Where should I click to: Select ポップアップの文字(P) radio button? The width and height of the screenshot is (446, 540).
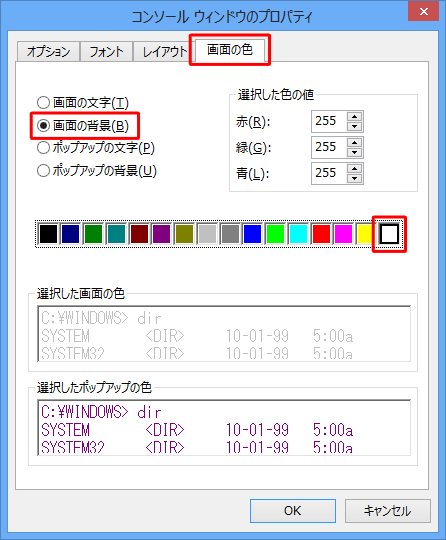coord(96,148)
